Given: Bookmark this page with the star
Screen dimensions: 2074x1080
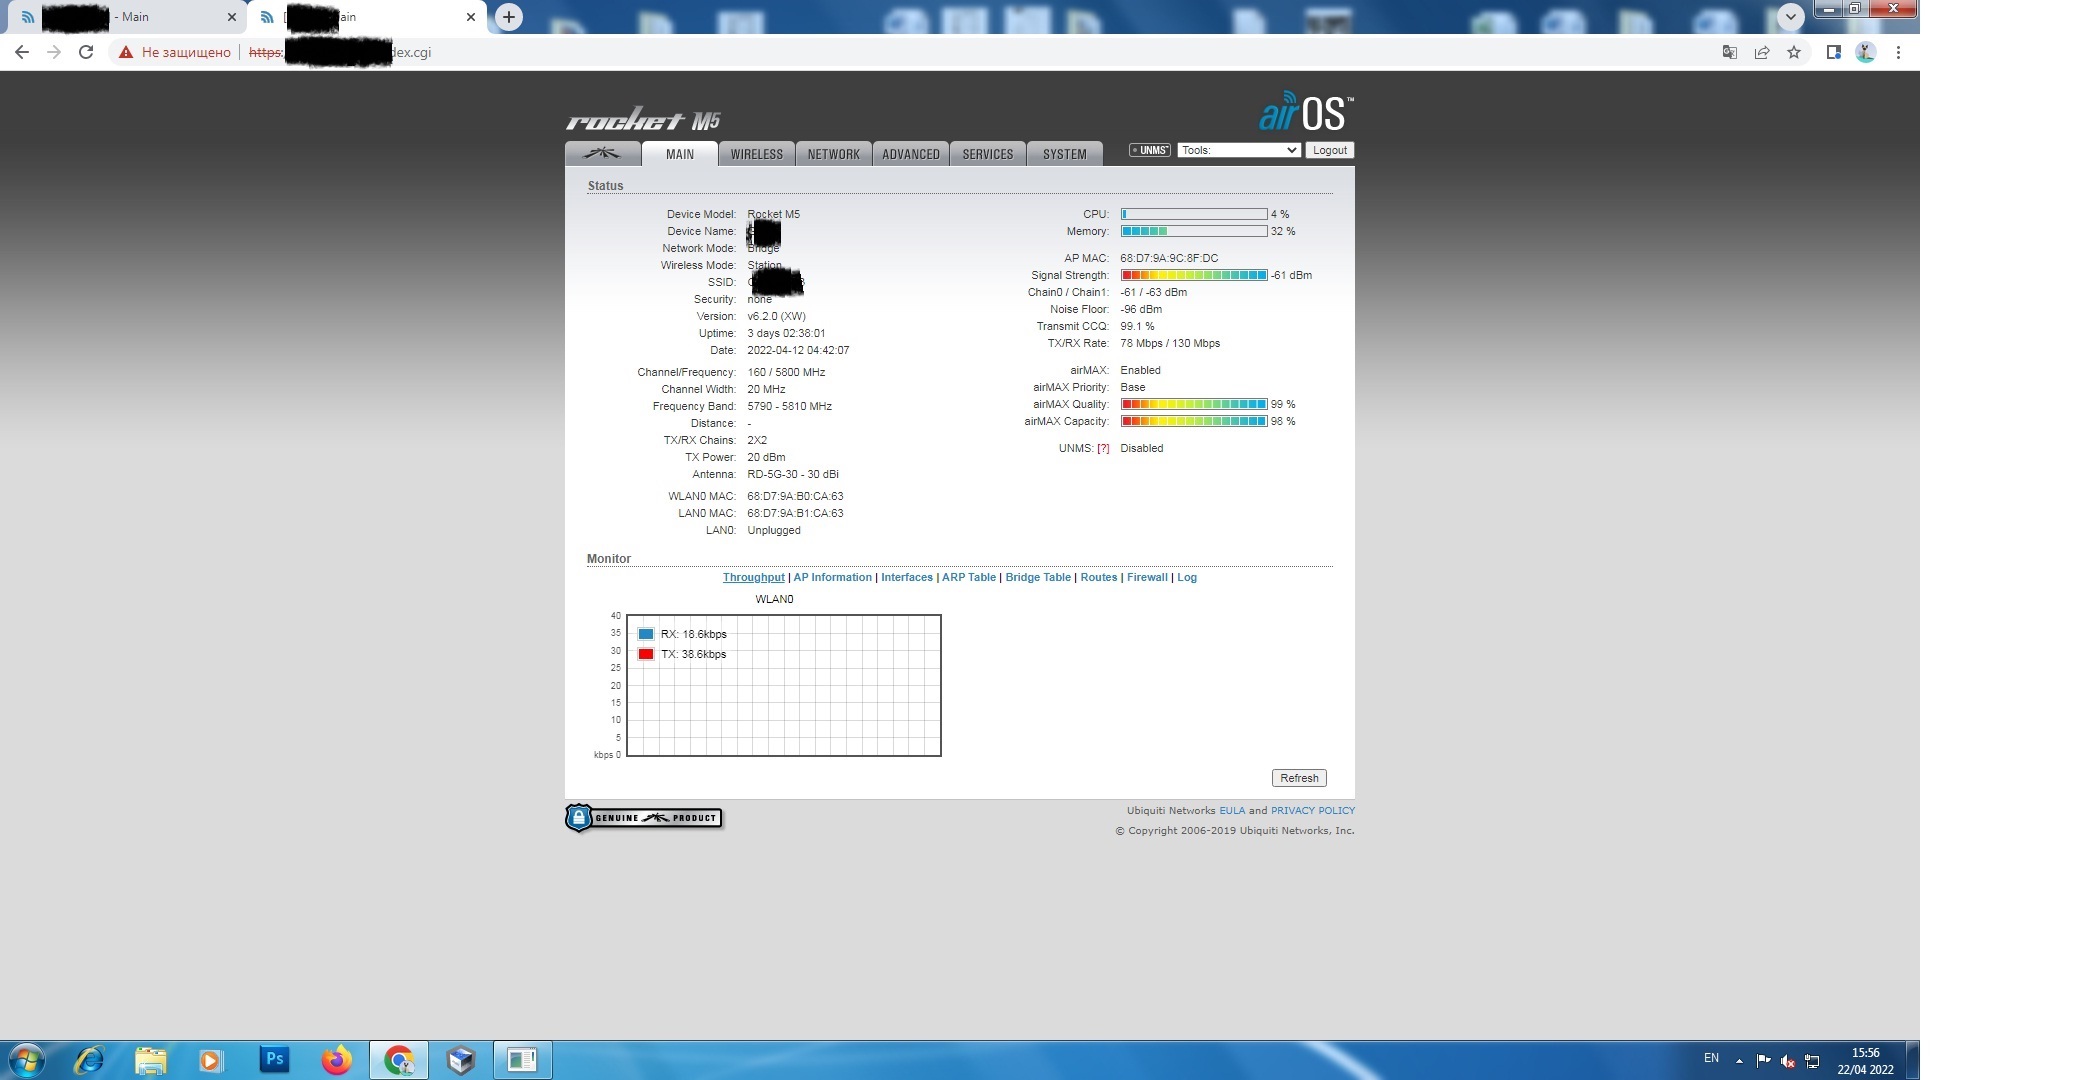Looking at the screenshot, I should pos(1794,52).
